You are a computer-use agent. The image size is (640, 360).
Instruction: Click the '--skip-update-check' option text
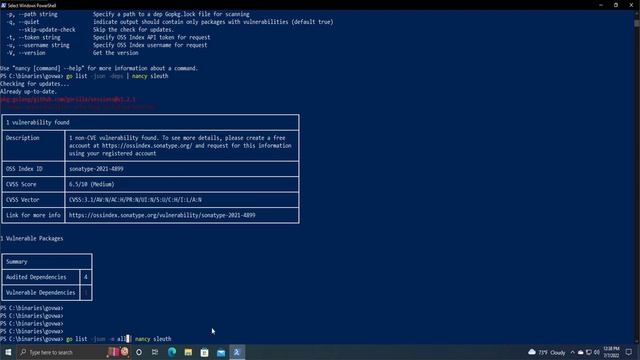[47, 29]
